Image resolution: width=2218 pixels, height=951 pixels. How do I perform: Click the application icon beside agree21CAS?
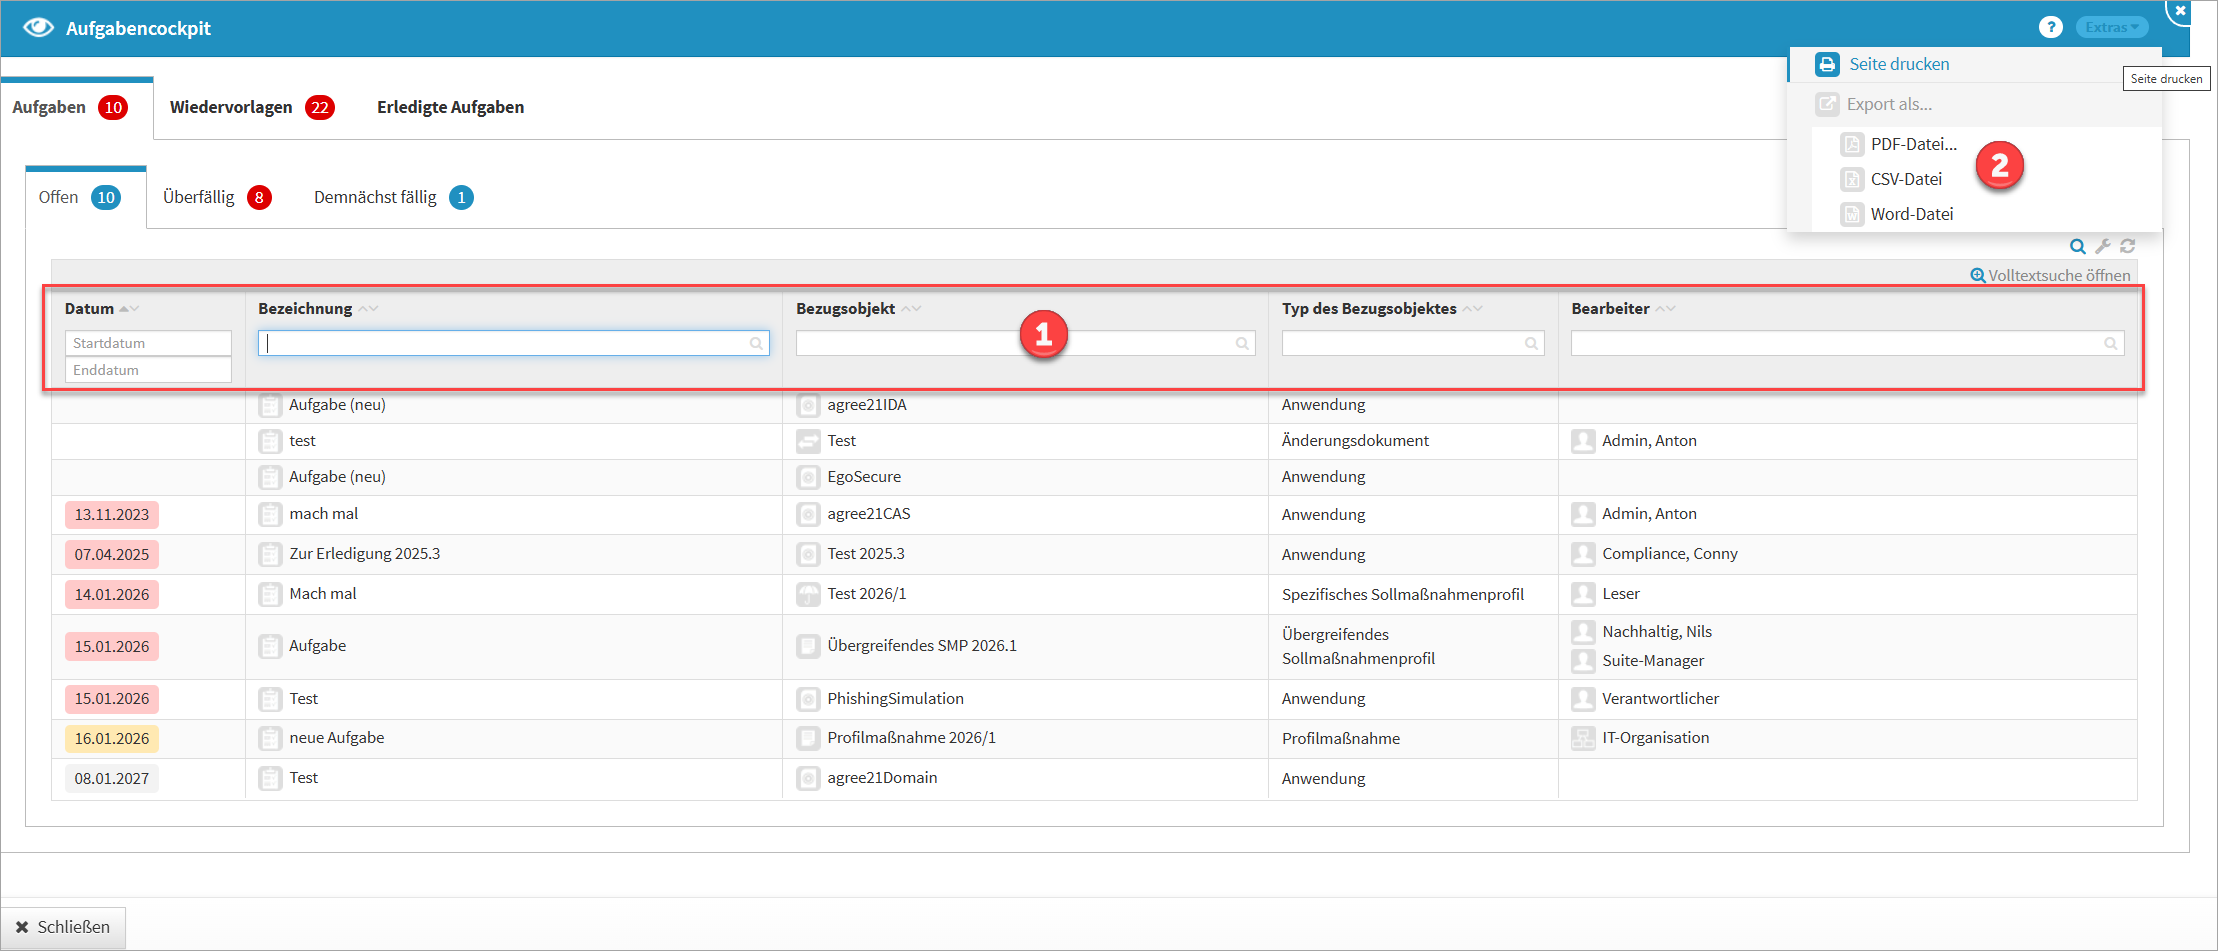tap(808, 514)
